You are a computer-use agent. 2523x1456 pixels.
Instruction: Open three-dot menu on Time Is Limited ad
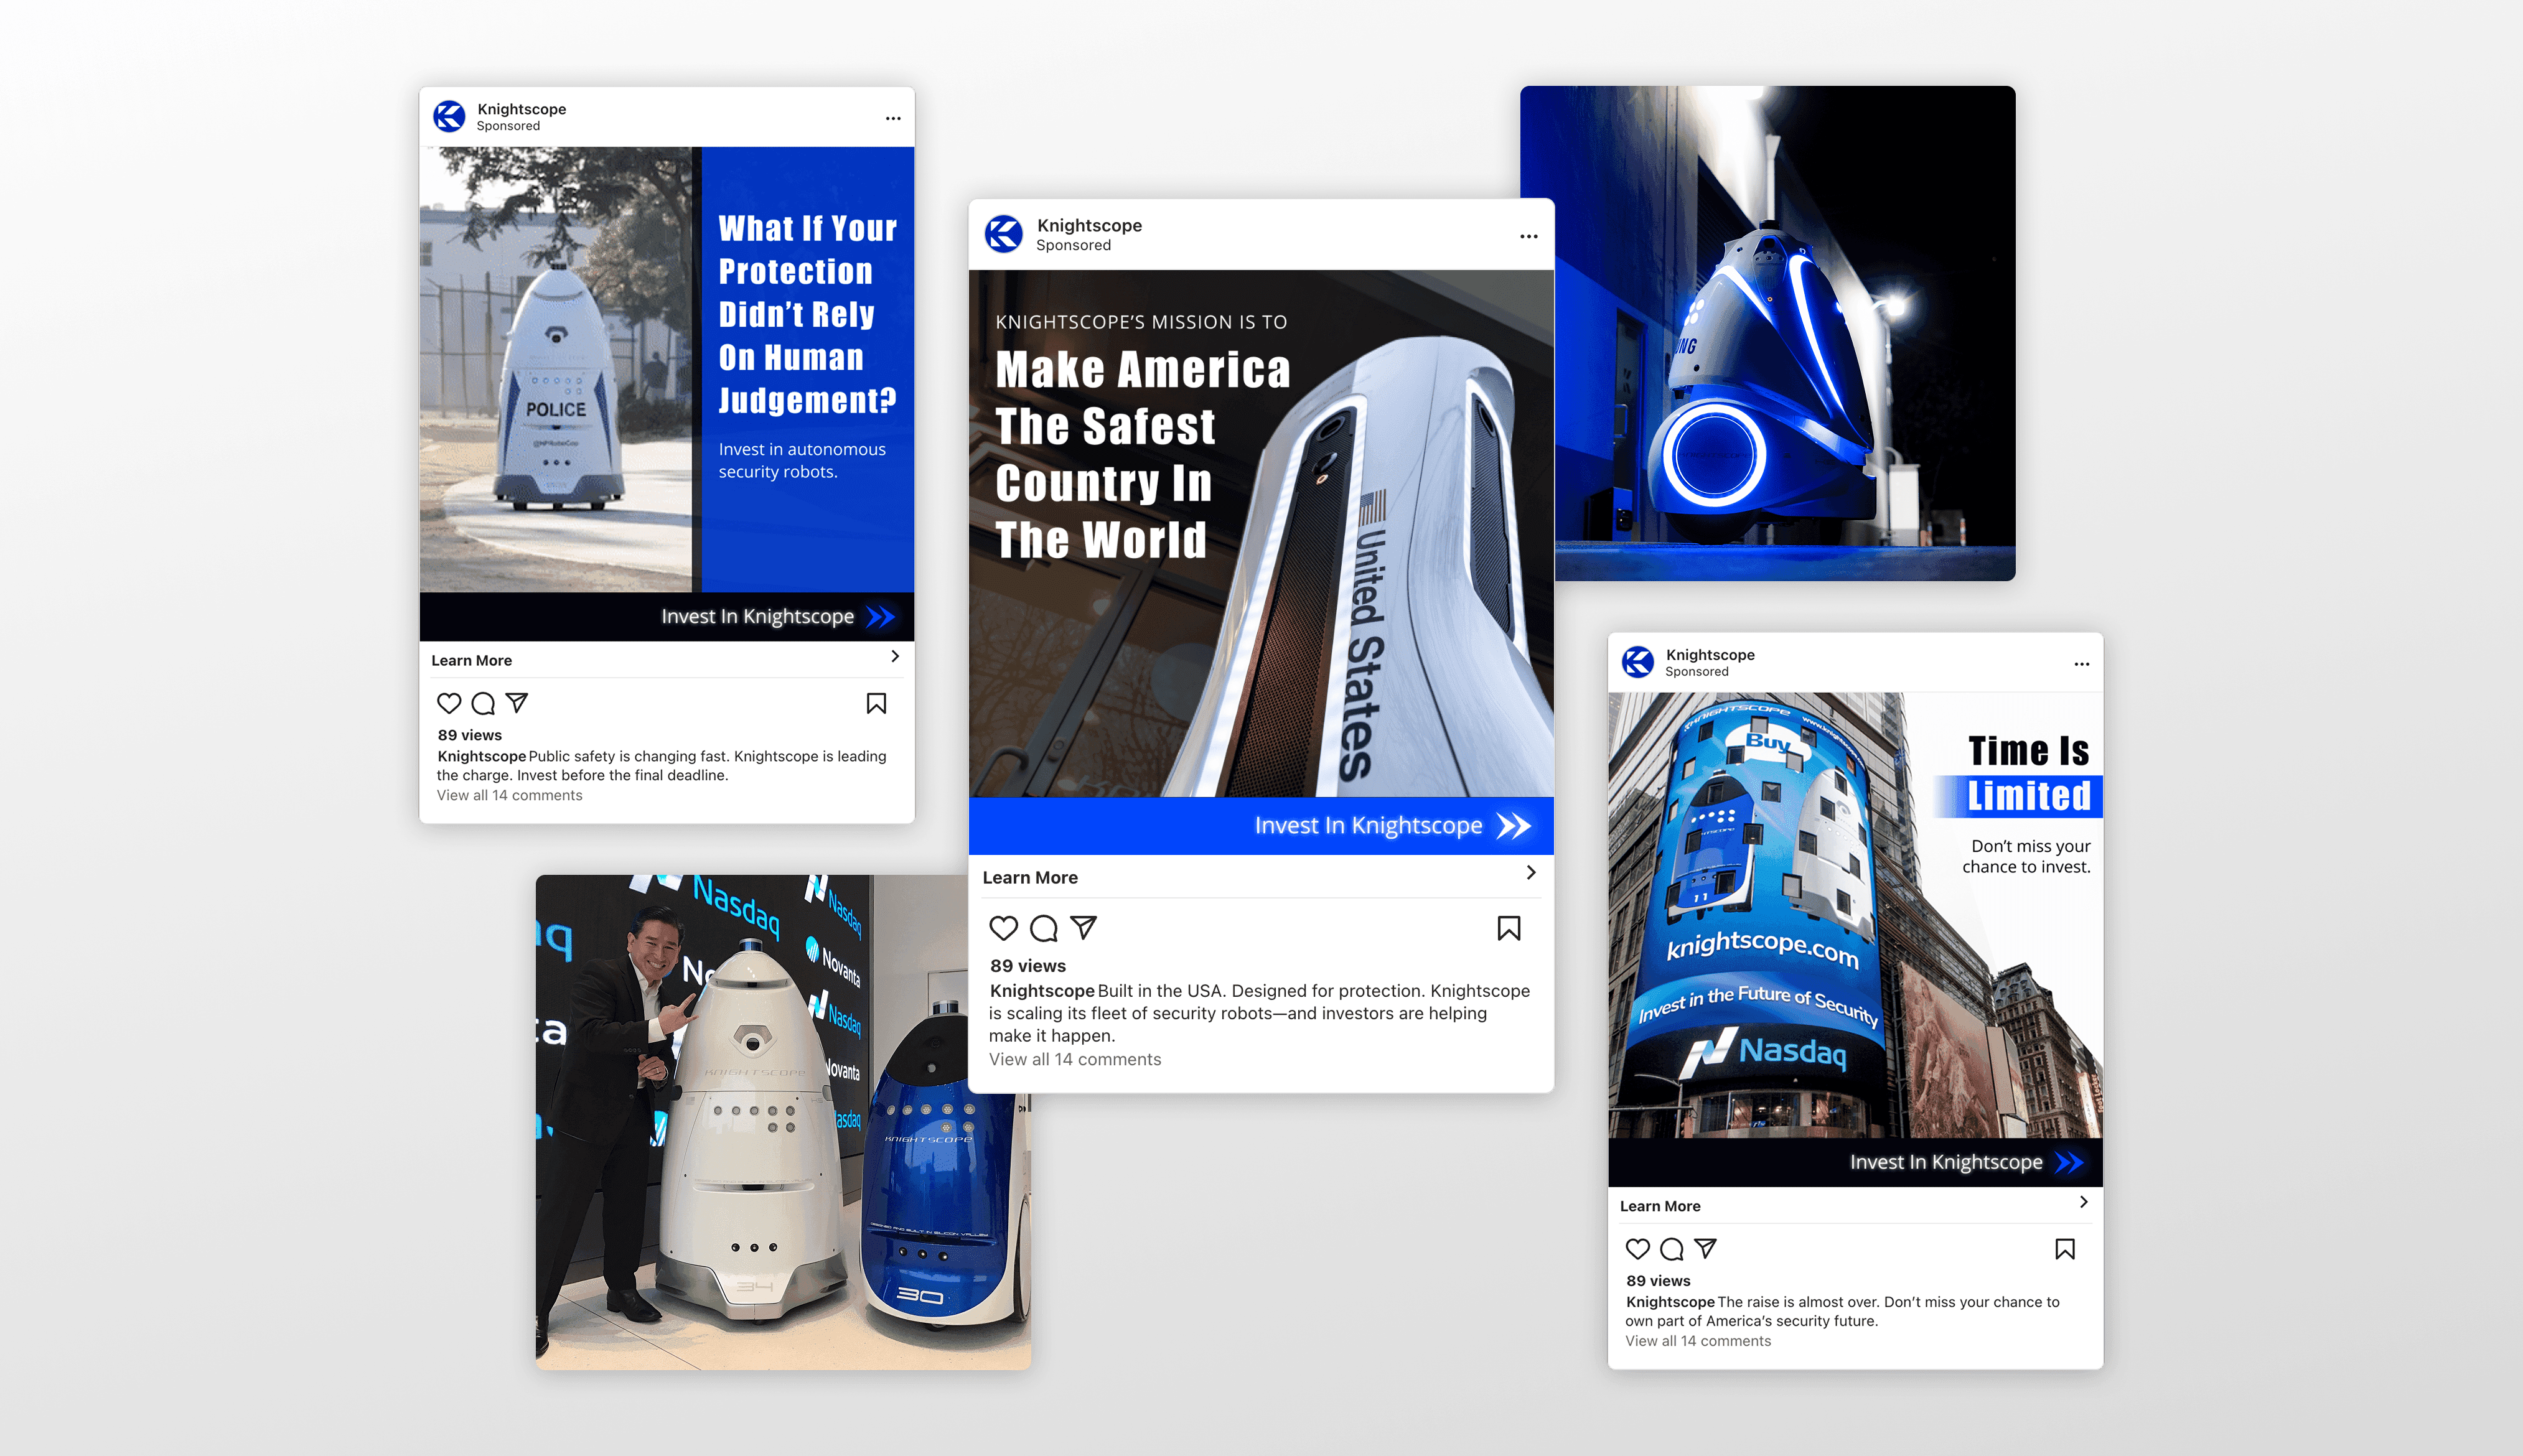(x=2081, y=664)
